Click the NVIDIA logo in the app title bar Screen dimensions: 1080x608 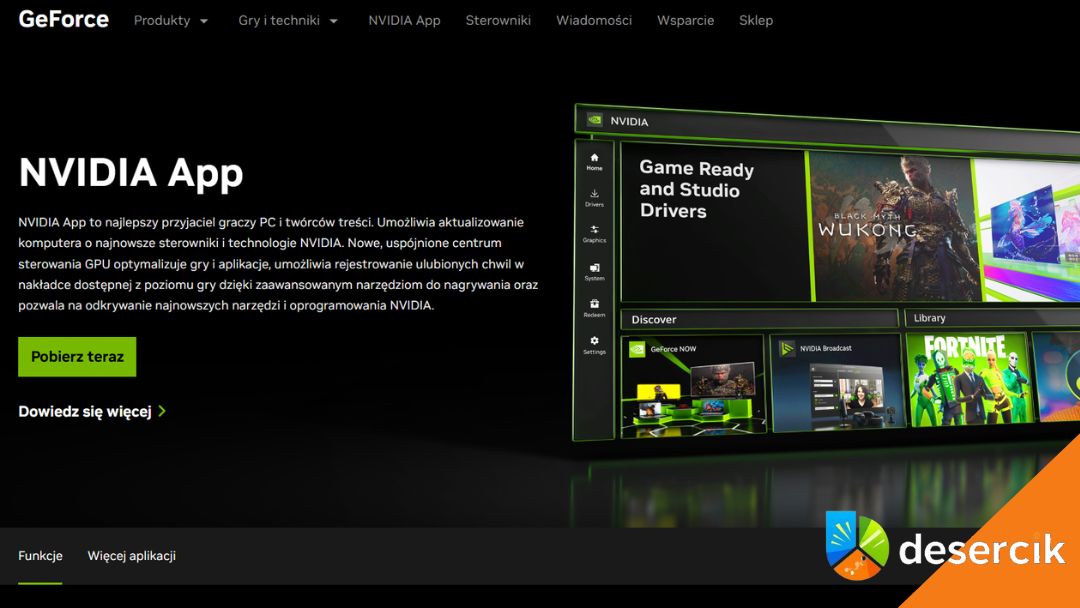coord(594,121)
